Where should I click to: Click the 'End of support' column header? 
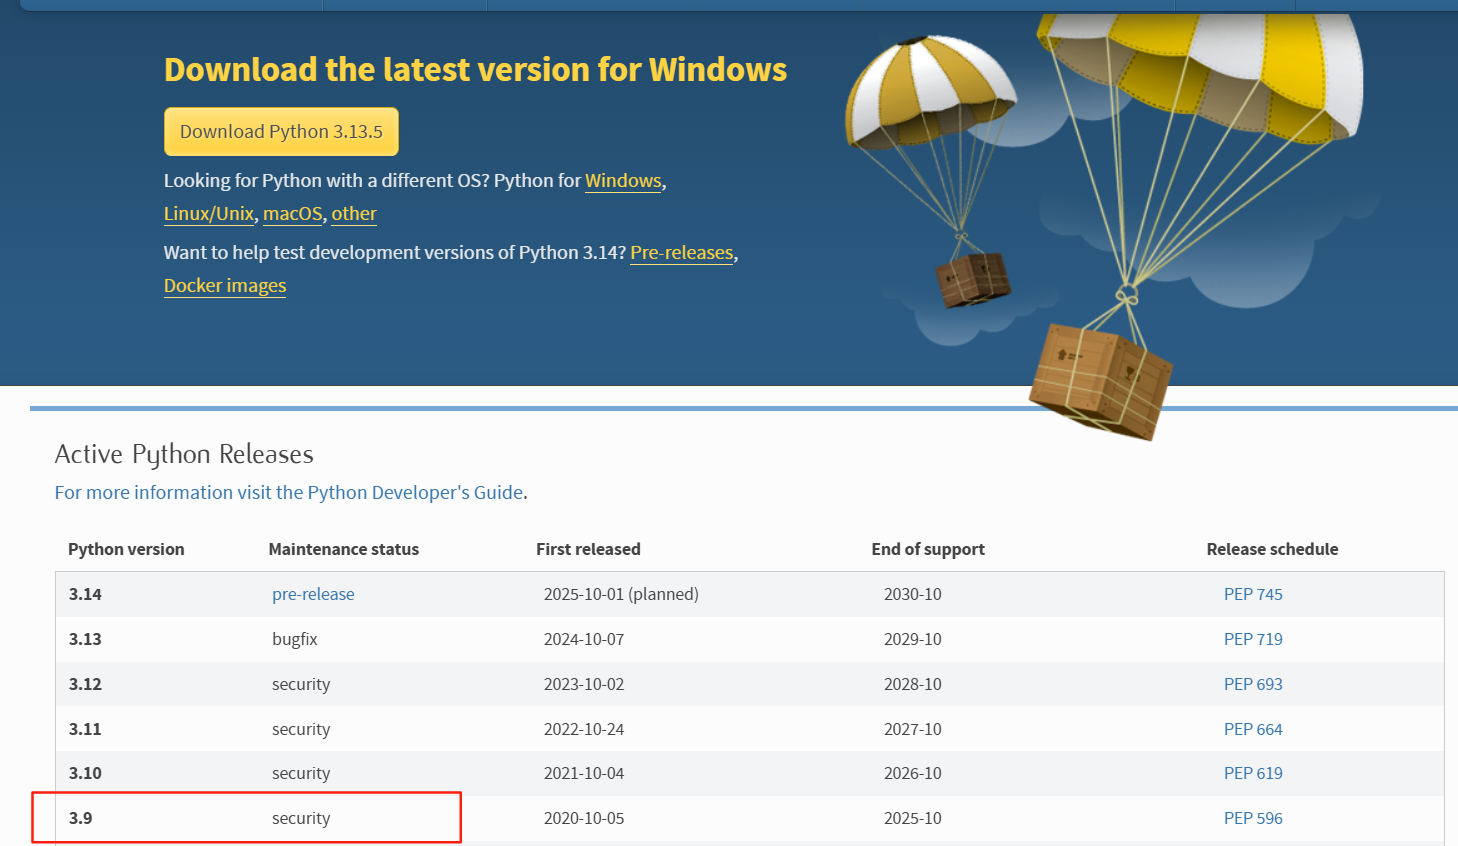click(928, 549)
